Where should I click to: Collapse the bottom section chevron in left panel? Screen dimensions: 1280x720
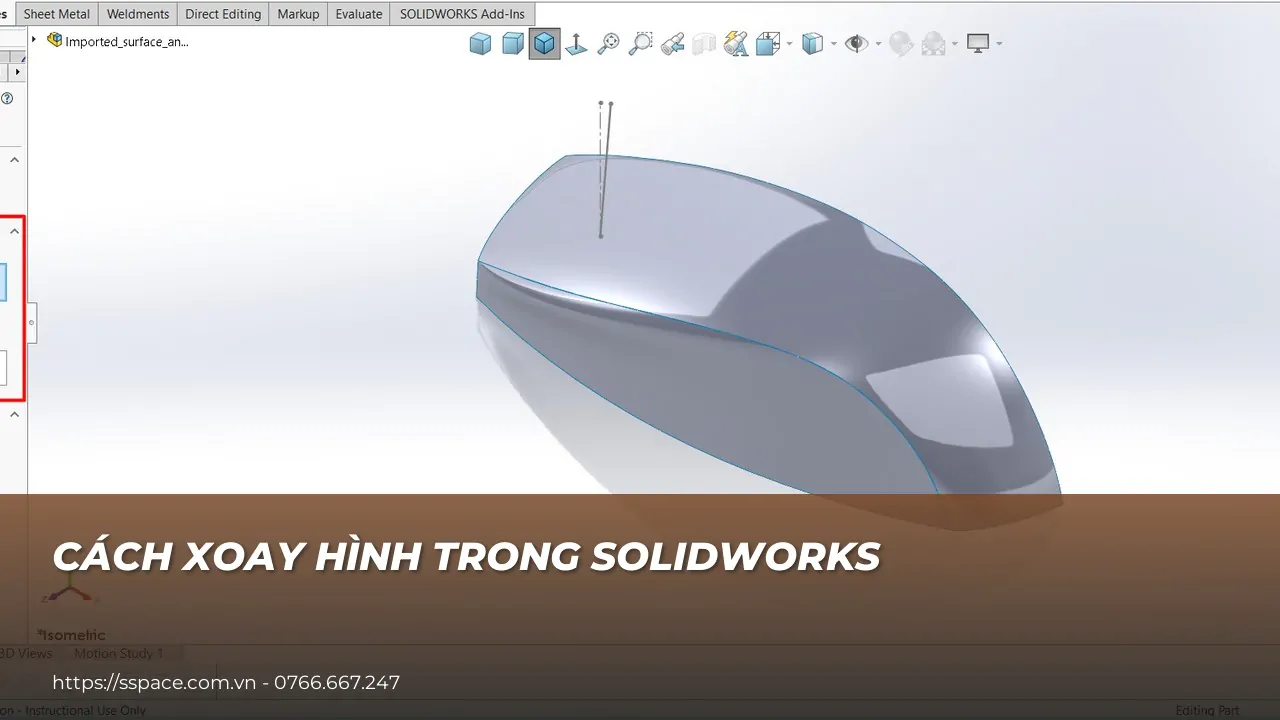click(x=15, y=414)
